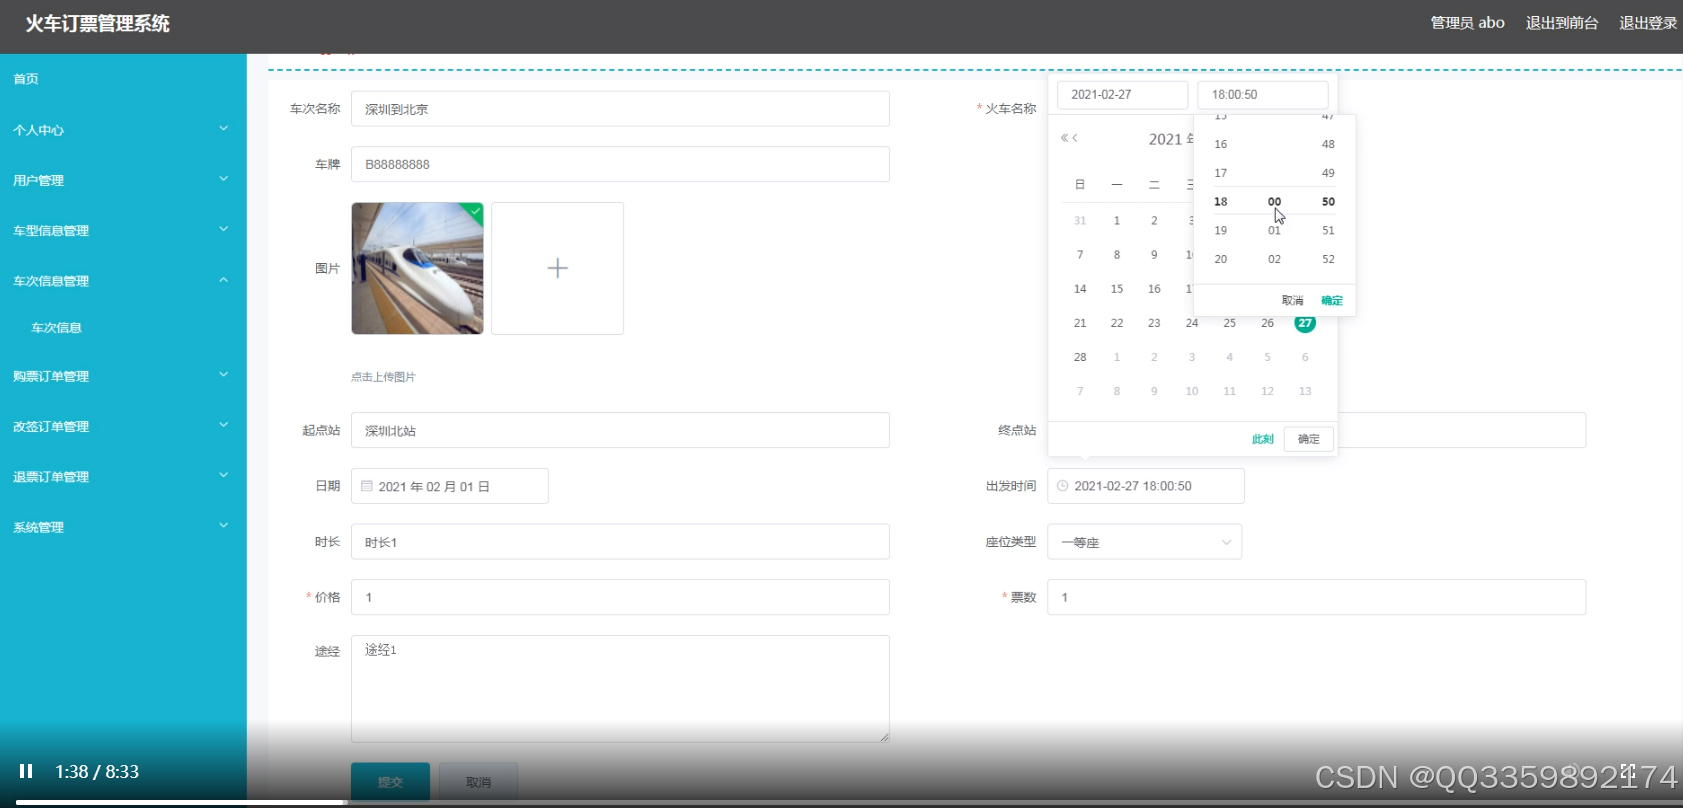Click 管理员 abo in header
1683x808 pixels.
coord(1467,23)
